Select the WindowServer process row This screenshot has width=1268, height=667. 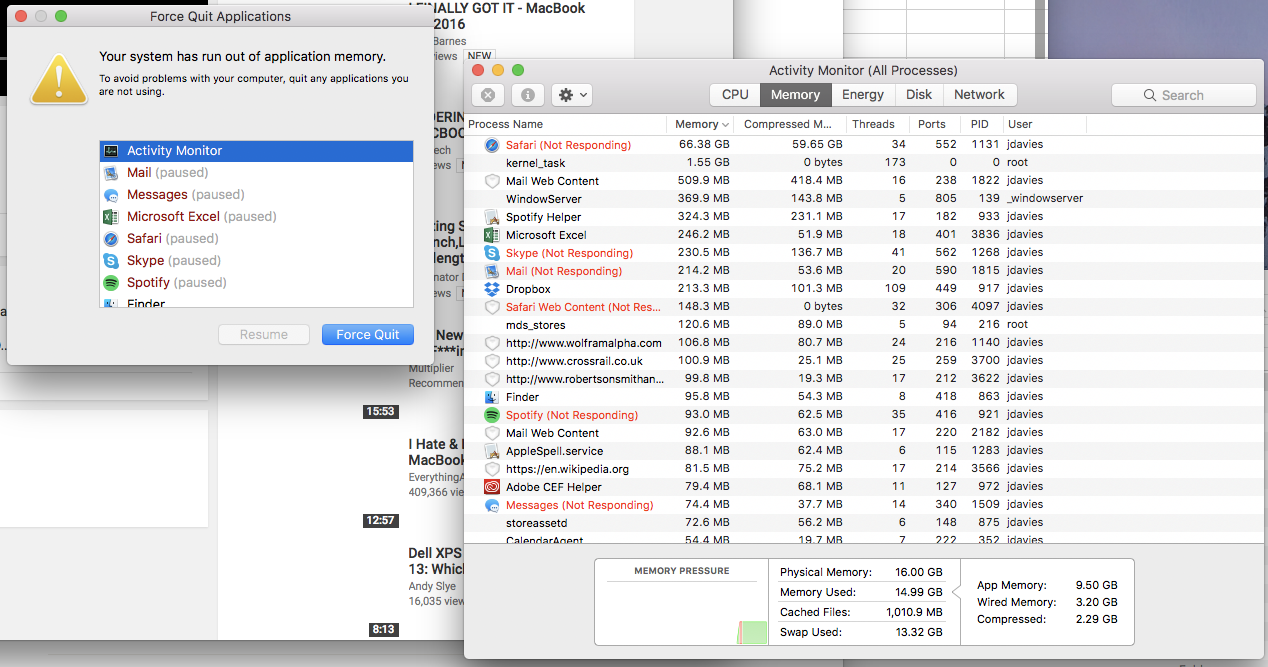(866, 199)
